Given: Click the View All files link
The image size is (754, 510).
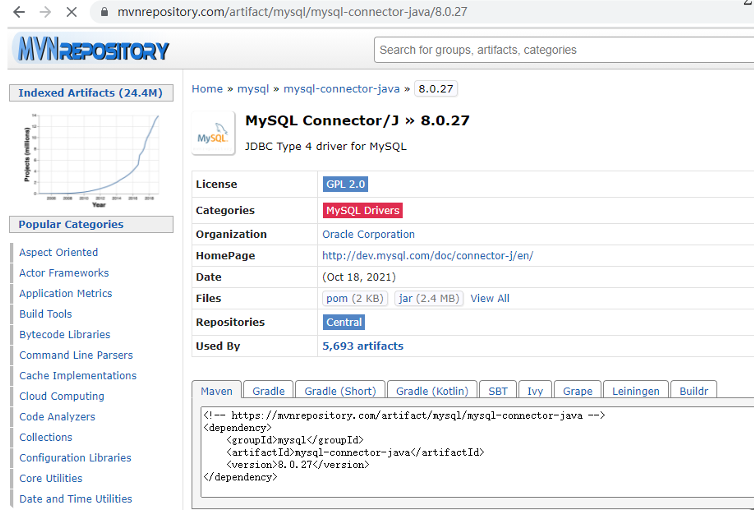Looking at the screenshot, I should pyautogui.click(x=490, y=299).
